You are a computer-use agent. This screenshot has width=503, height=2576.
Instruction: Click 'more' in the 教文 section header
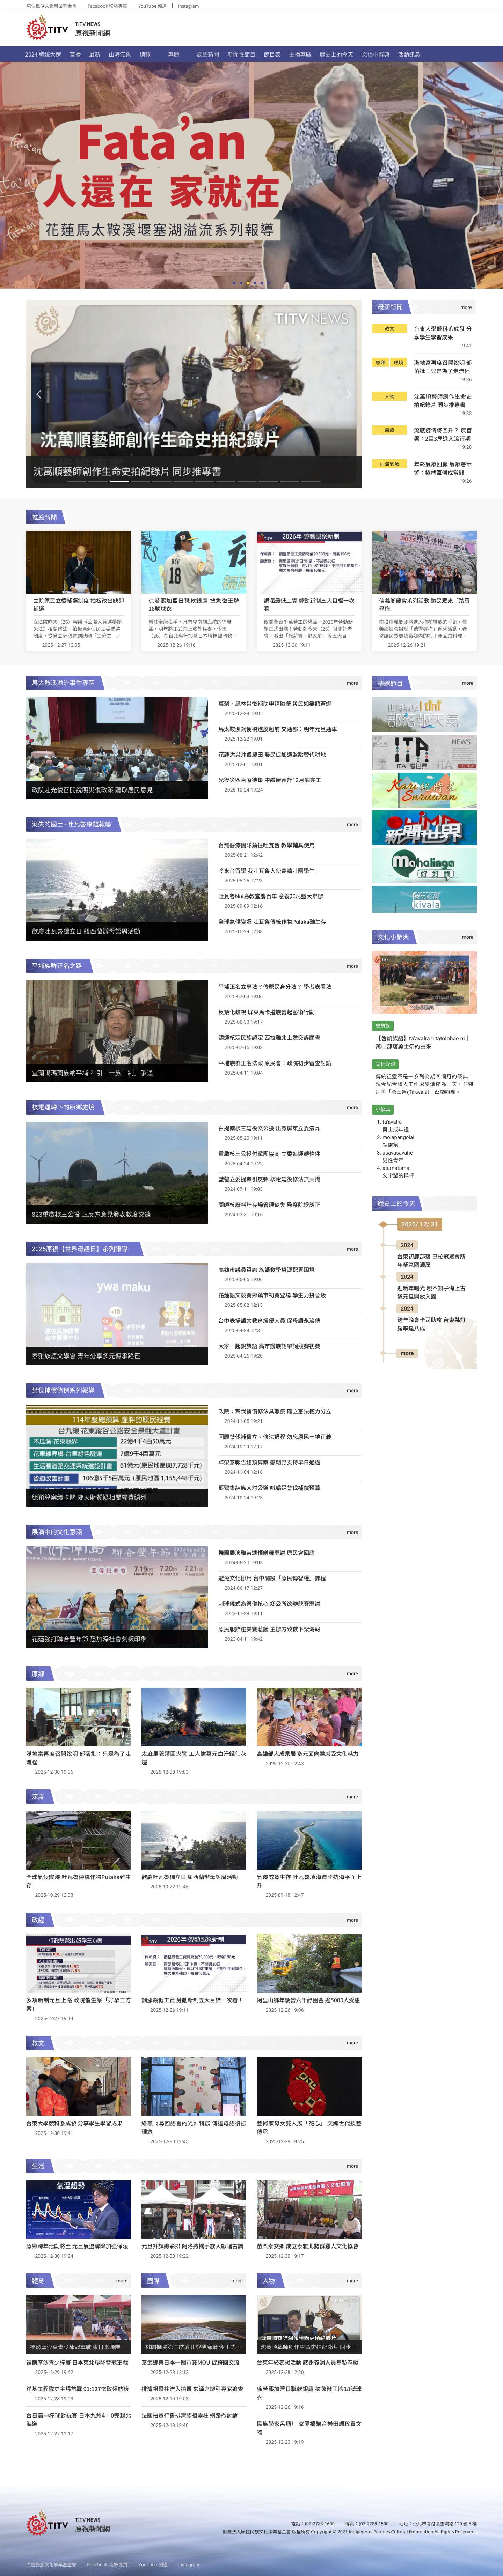(352, 2043)
